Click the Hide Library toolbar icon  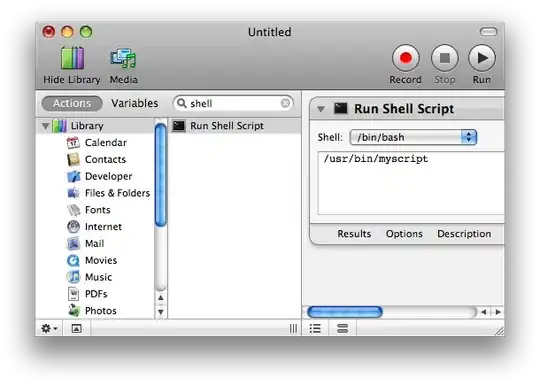pyautogui.click(x=72, y=58)
